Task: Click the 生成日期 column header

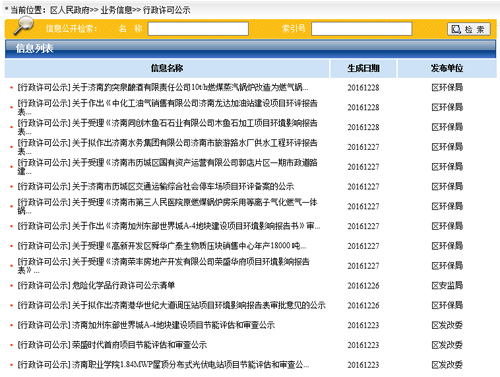Action: click(x=363, y=68)
